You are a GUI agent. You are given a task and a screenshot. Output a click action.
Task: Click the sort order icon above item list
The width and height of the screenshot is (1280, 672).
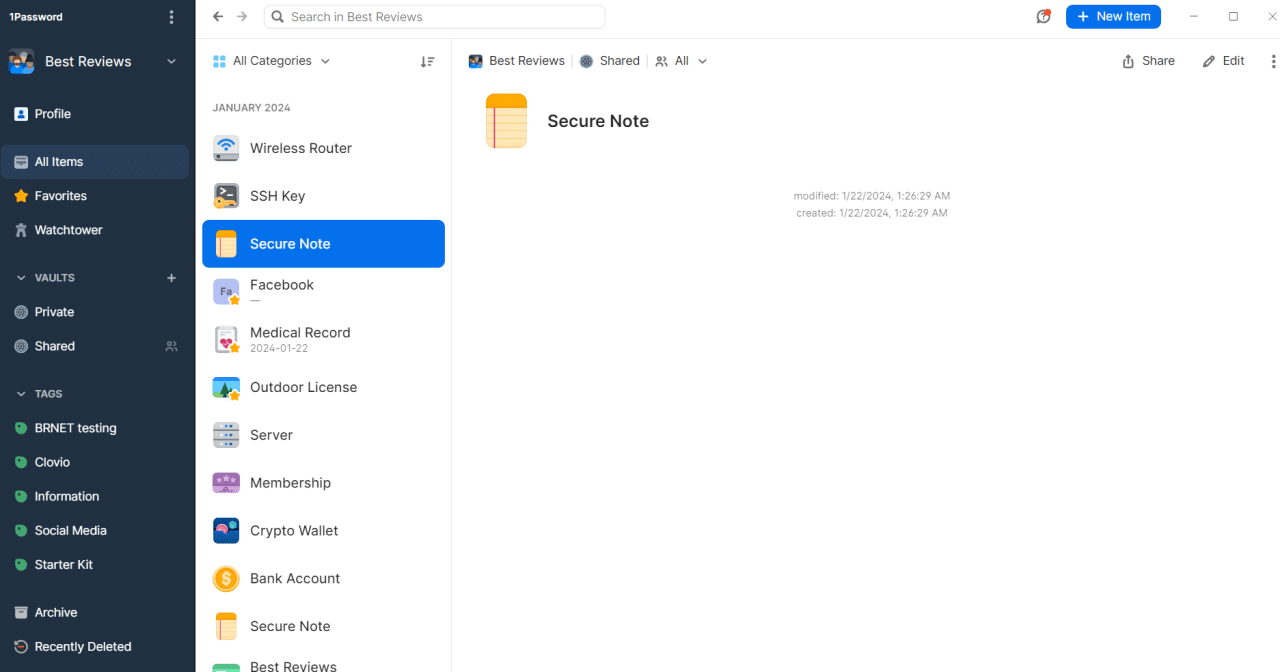click(427, 61)
